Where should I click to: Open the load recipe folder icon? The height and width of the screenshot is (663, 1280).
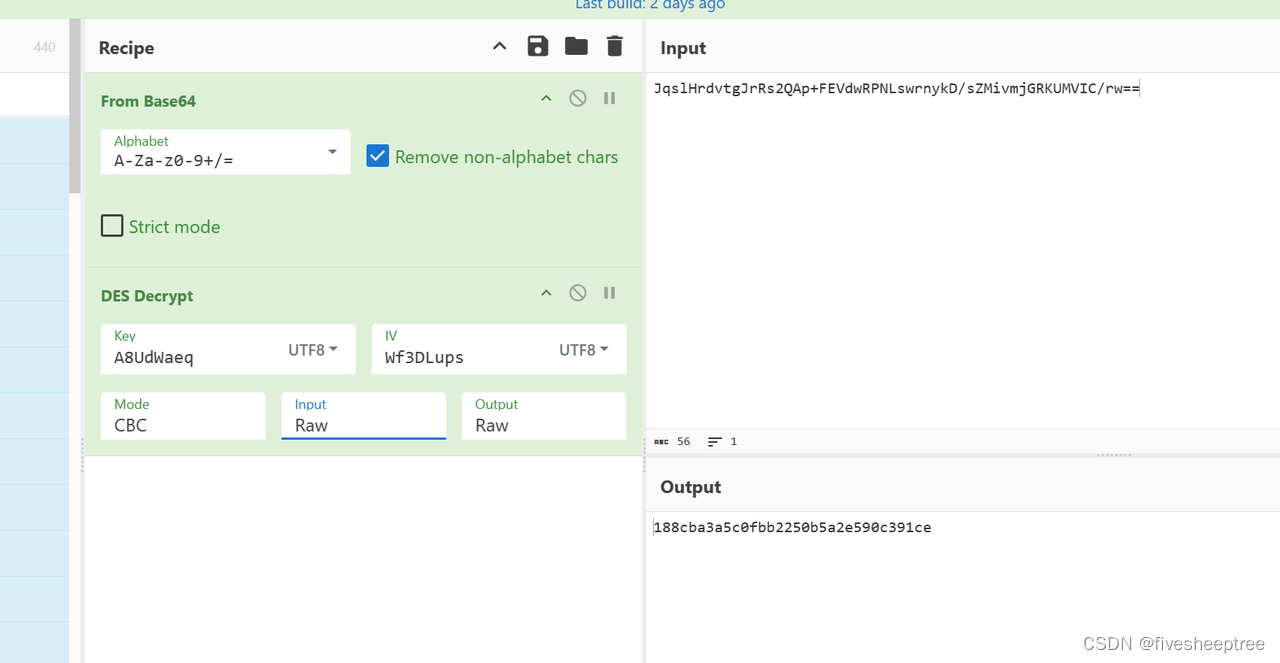[x=575, y=46]
